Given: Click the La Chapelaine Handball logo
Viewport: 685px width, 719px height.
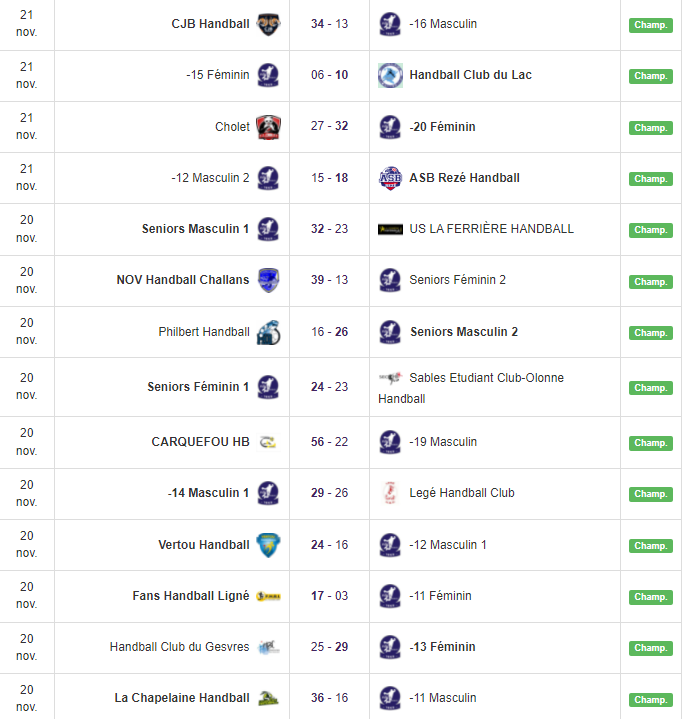Looking at the screenshot, I should 268,698.
